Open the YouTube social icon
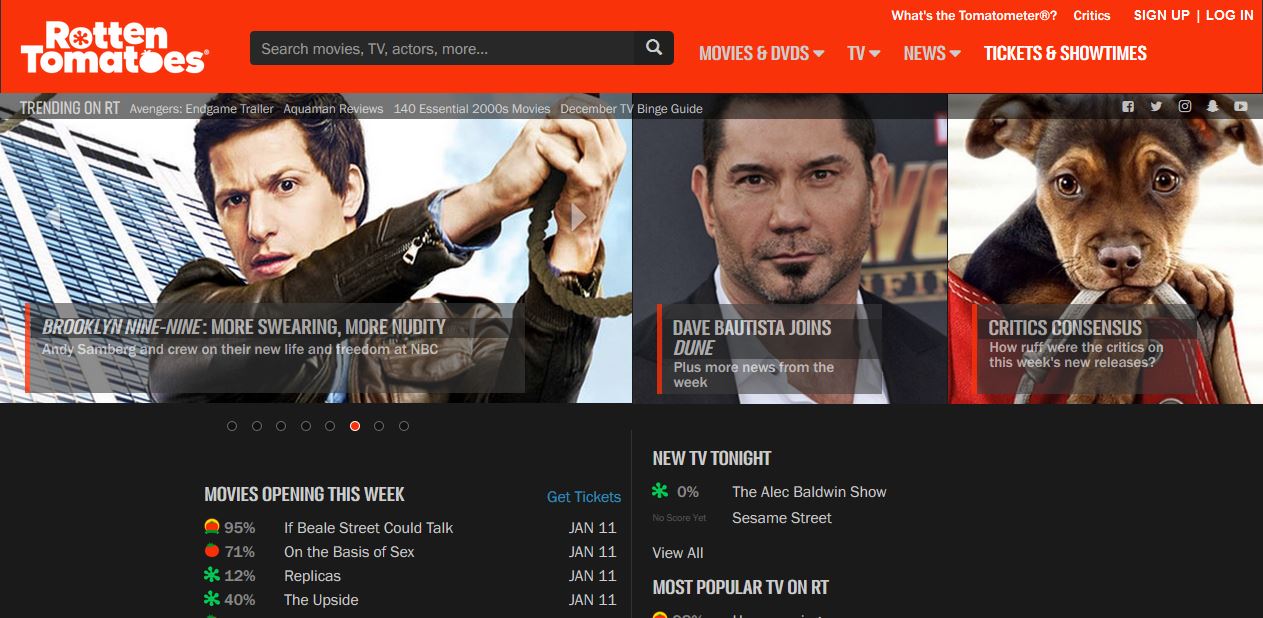The height and width of the screenshot is (618, 1263). (x=1241, y=107)
